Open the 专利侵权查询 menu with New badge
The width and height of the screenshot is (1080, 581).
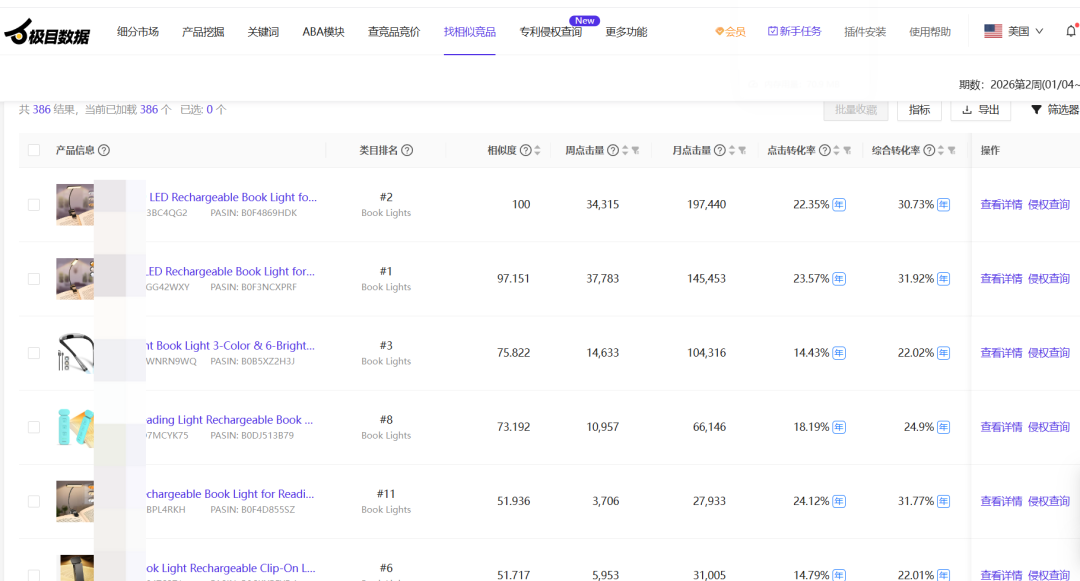pos(552,31)
